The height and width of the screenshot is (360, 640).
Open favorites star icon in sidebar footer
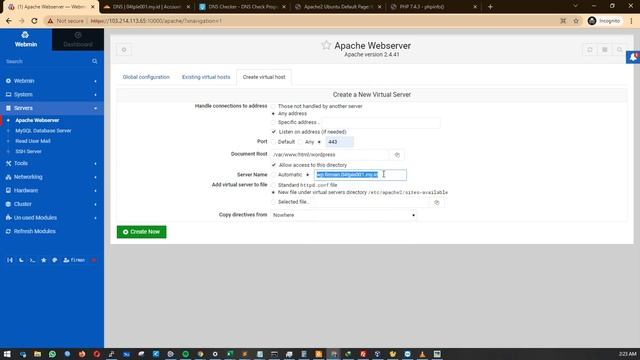click(44, 260)
